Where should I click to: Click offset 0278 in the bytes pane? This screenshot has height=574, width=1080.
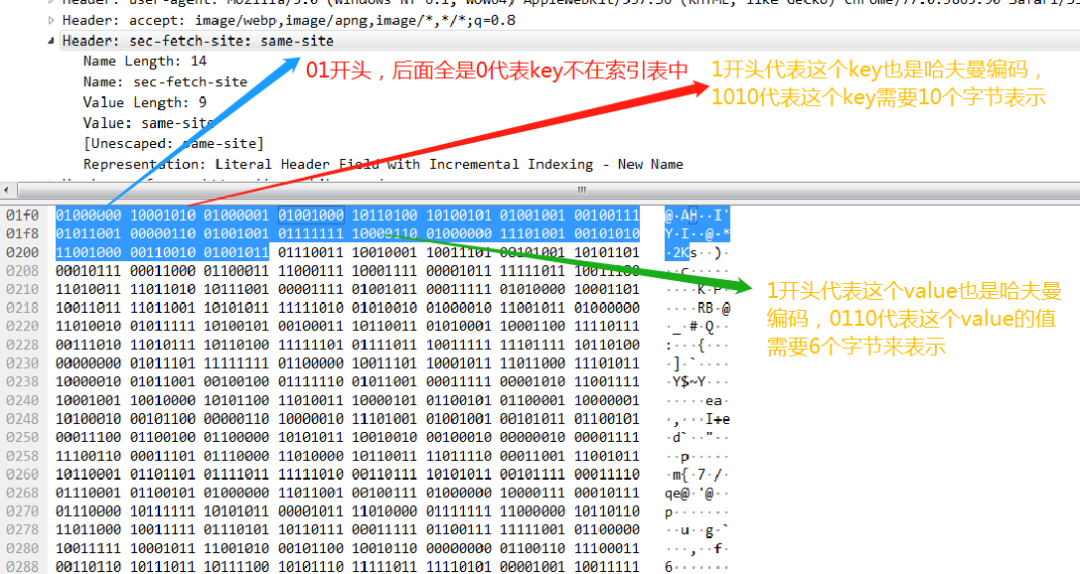click(x=22, y=531)
